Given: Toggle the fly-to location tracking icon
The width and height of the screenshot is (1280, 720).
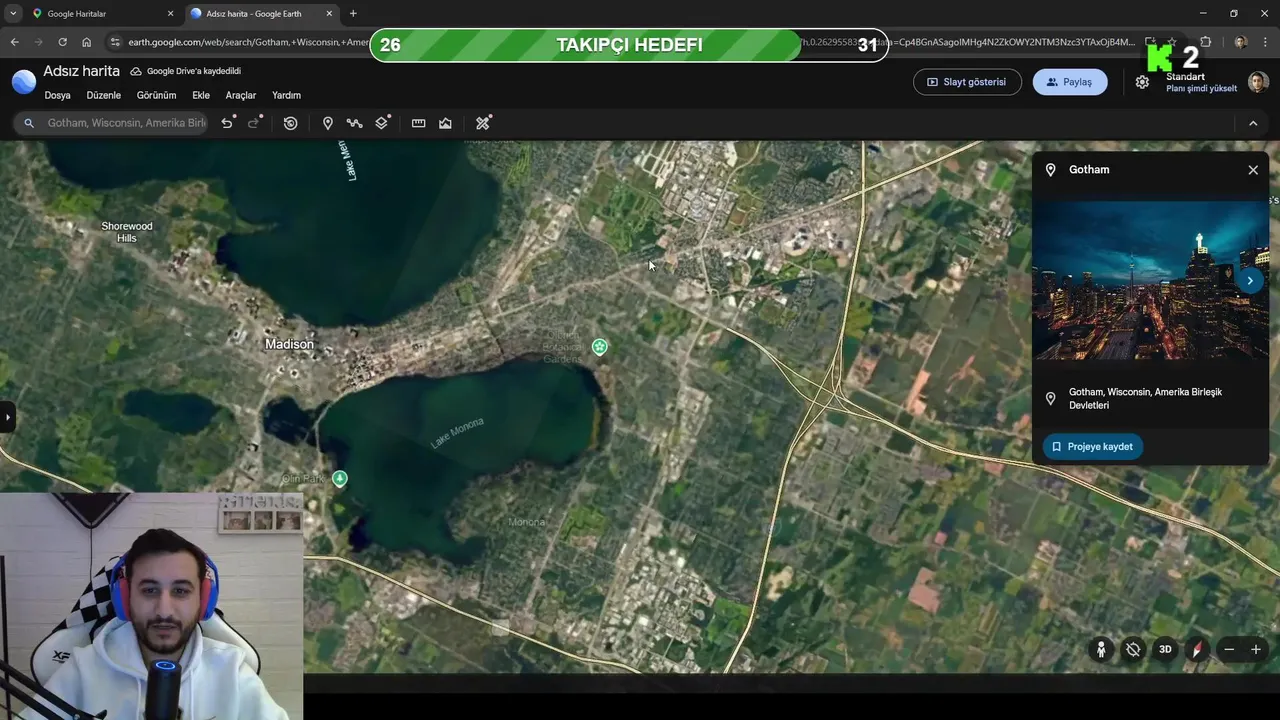Looking at the screenshot, I should pos(1133,649).
